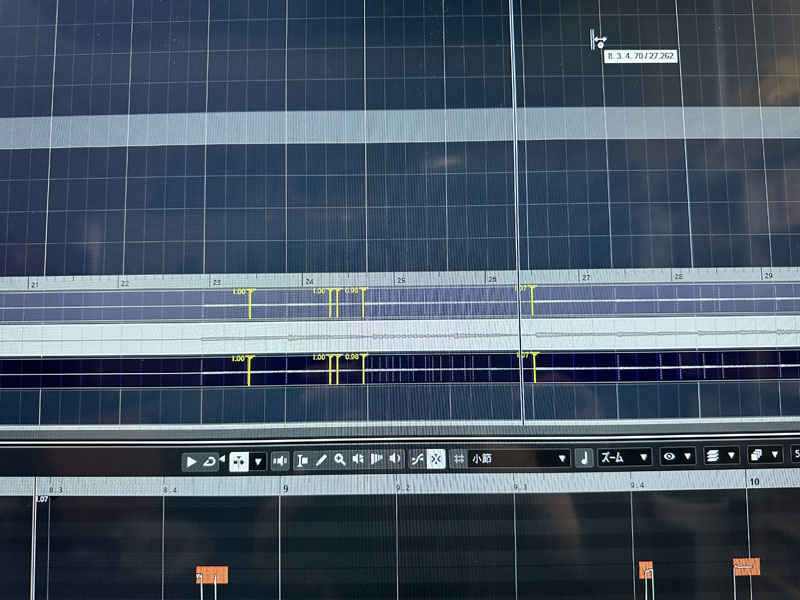Start audition with the play button
This screenshot has width=800, height=600.
click(191, 462)
